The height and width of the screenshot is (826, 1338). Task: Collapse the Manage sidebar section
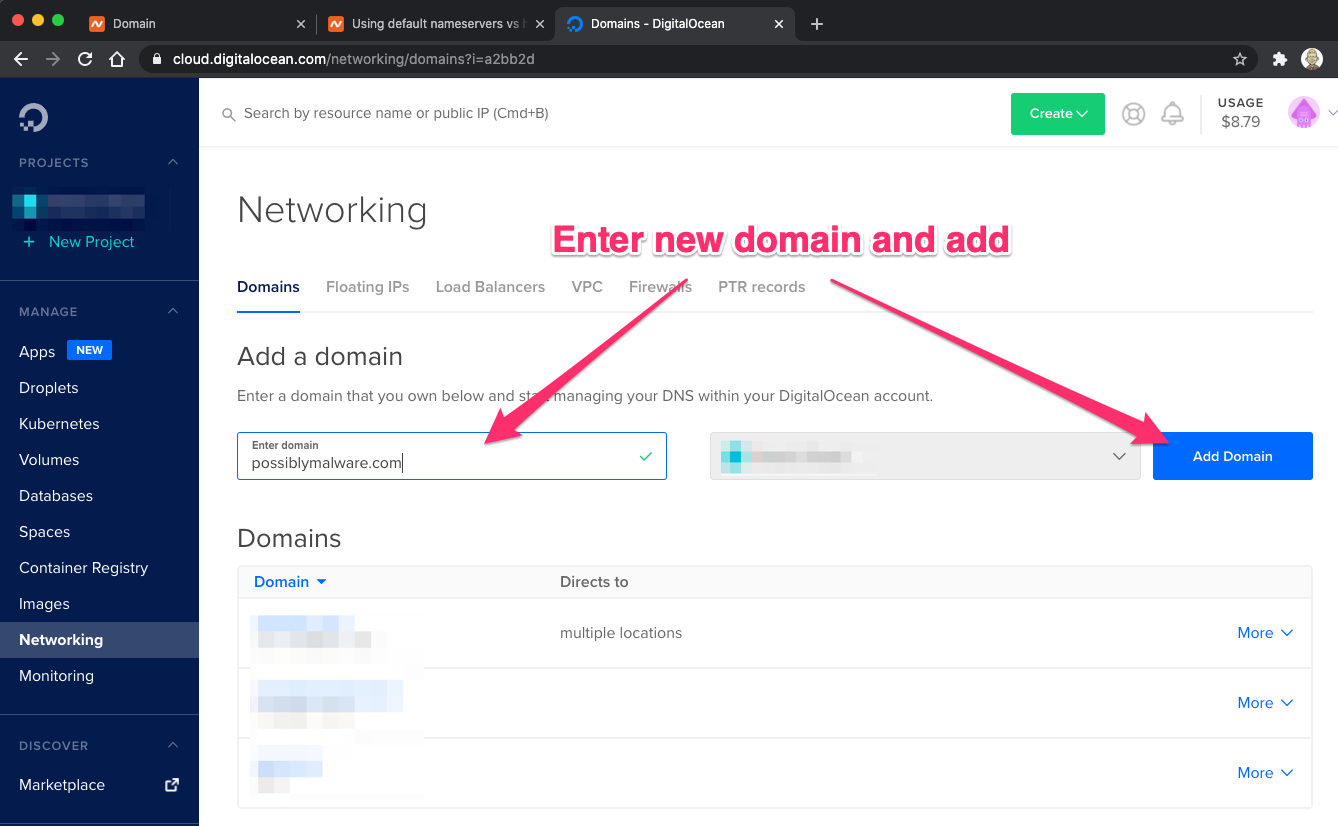coord(173,311)
